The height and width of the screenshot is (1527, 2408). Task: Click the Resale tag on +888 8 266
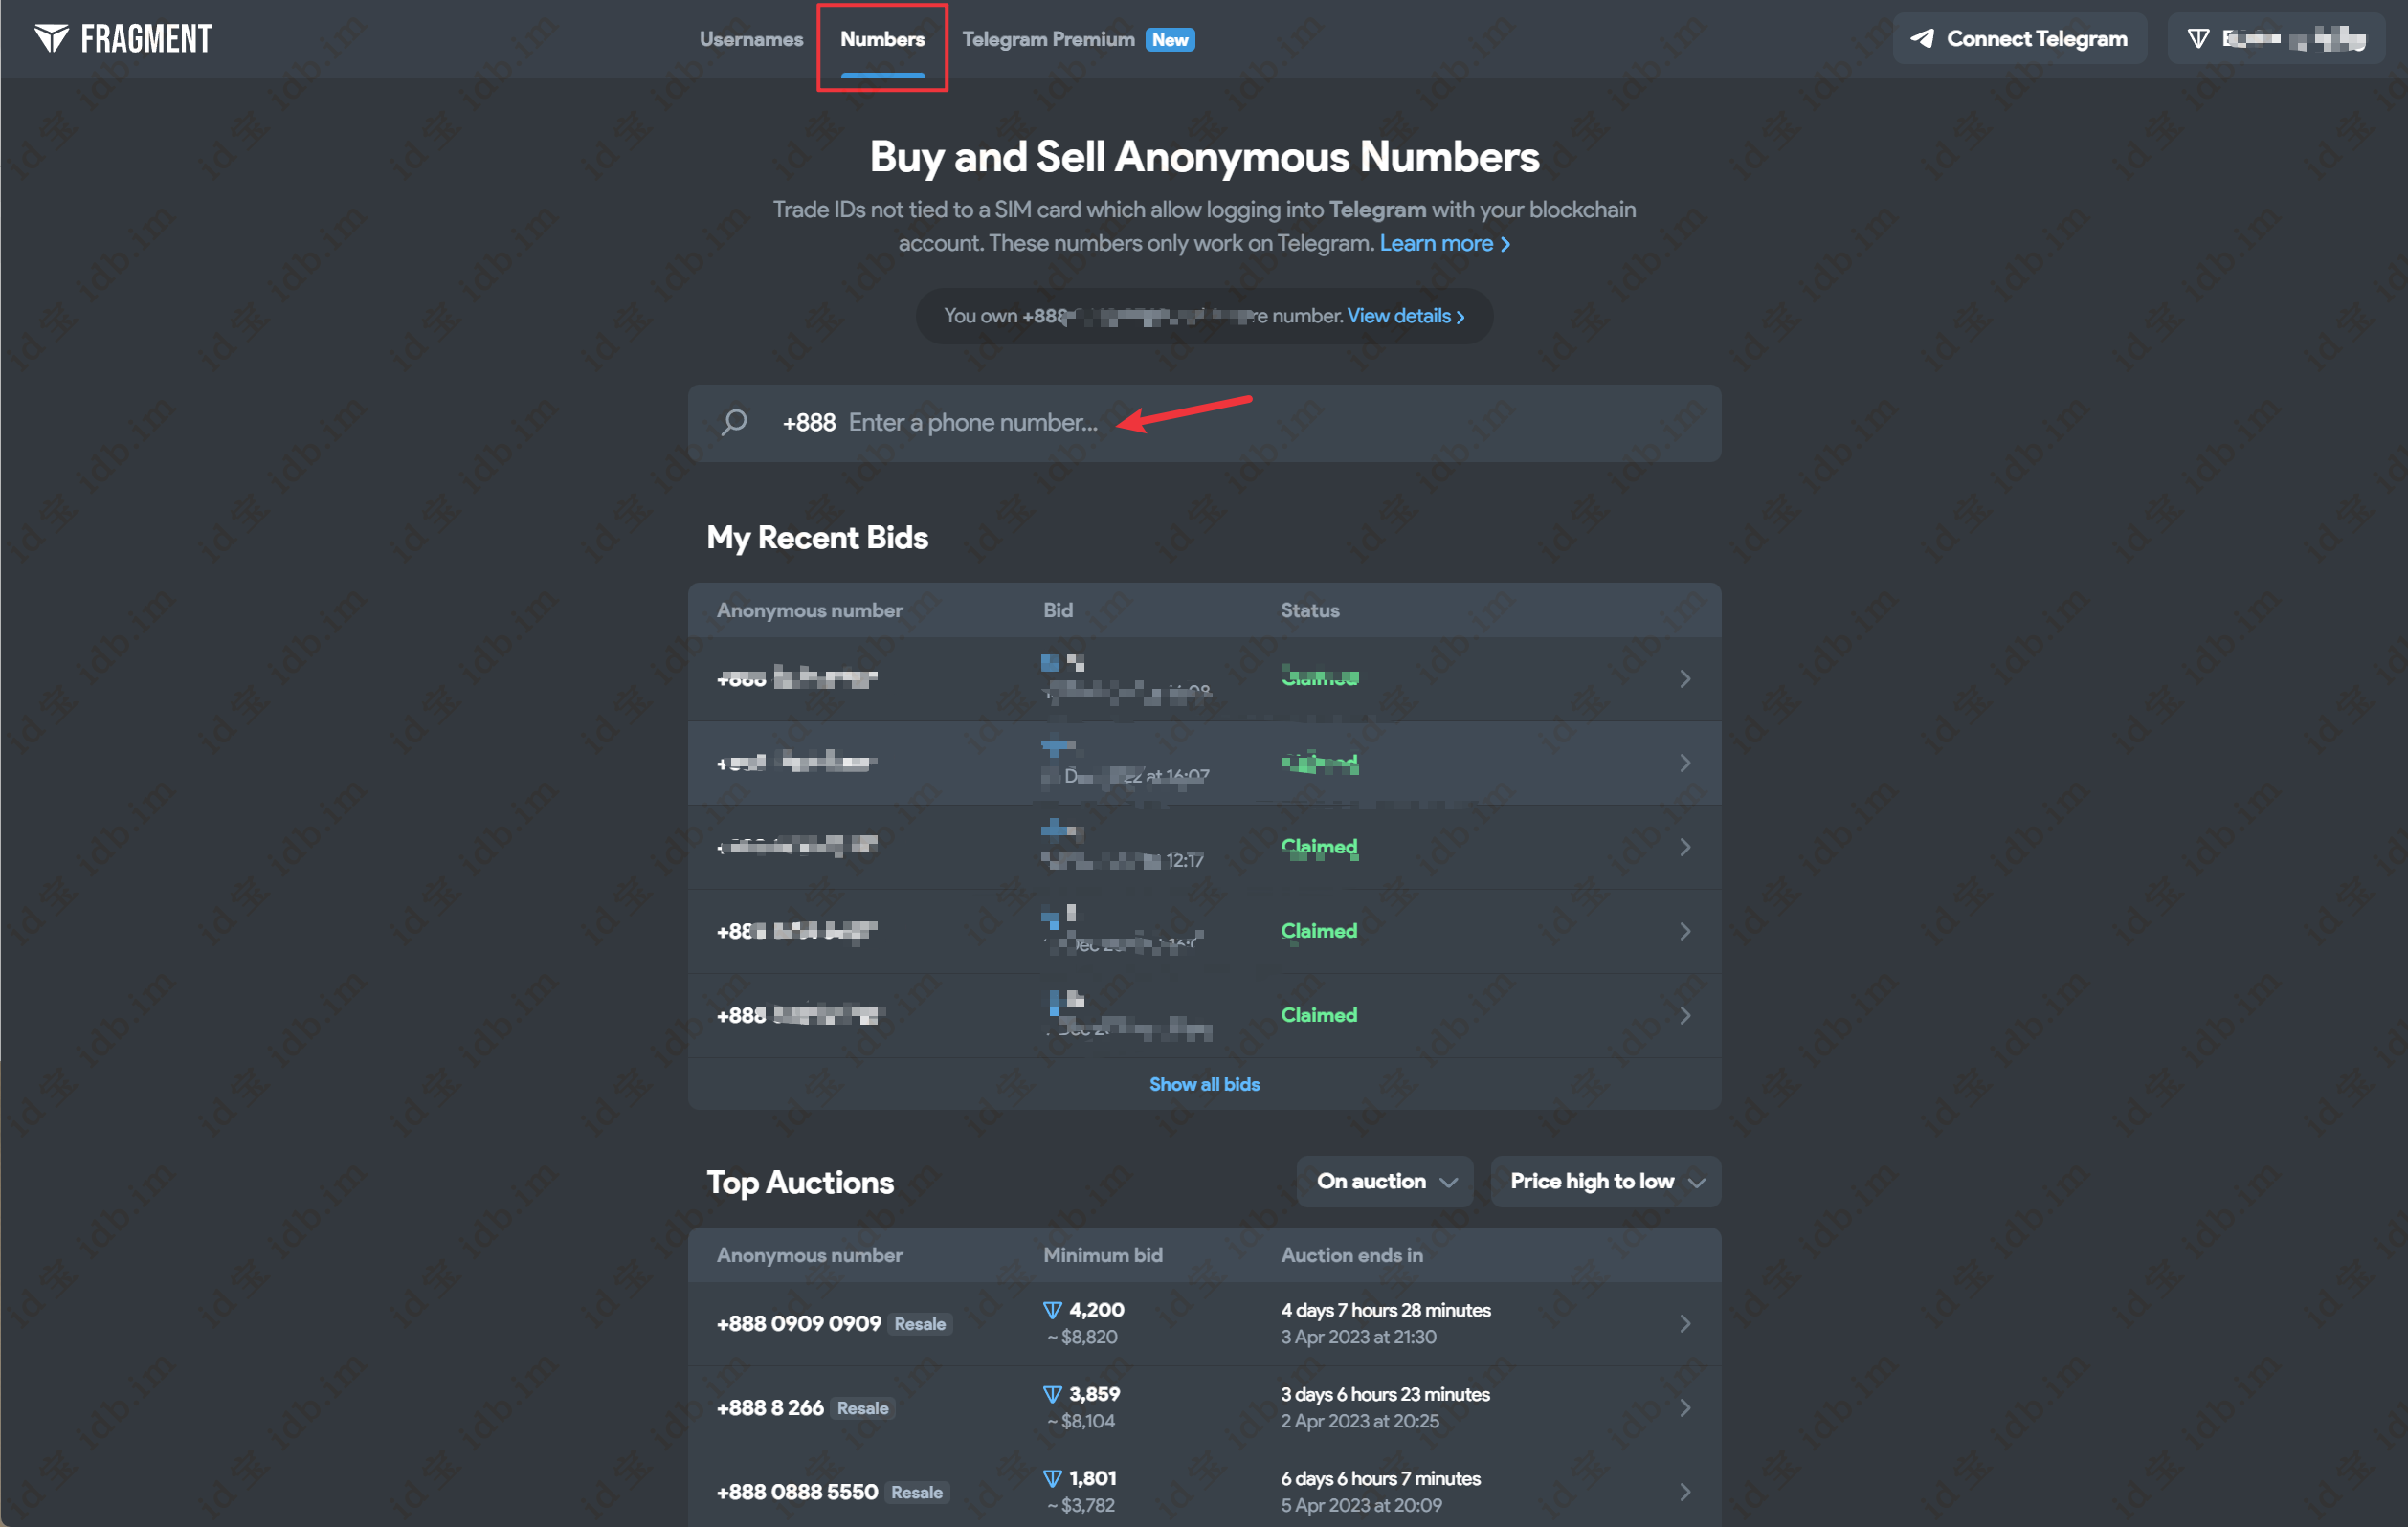click(862, 1408)
